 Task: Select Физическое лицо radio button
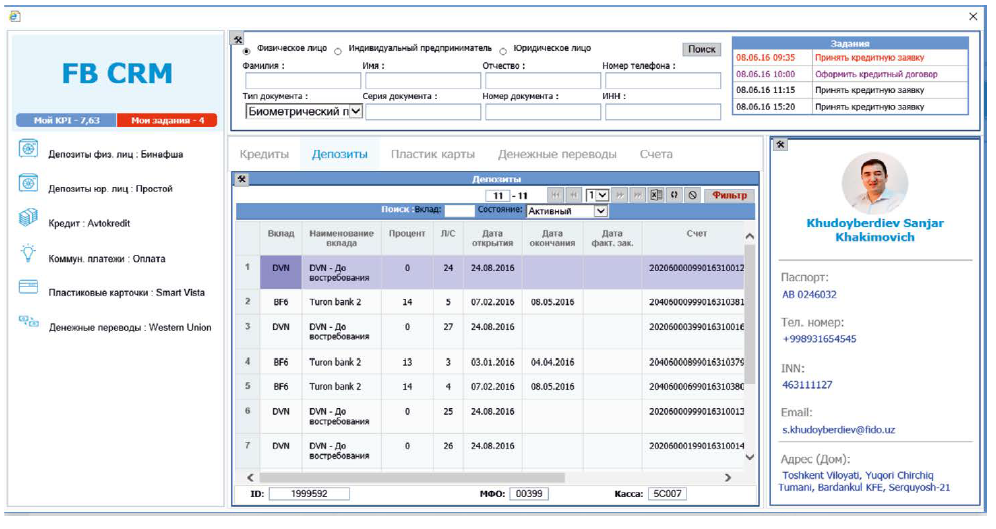(x=247, y=51)
